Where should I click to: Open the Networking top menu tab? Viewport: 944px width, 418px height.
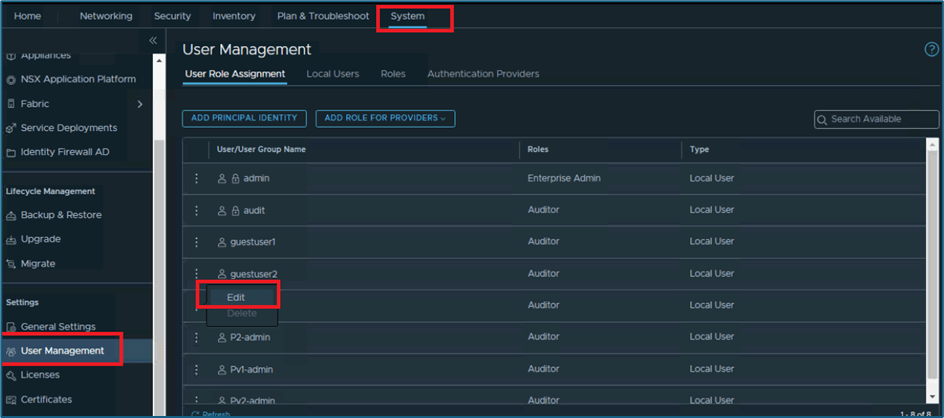coord(105,16)
